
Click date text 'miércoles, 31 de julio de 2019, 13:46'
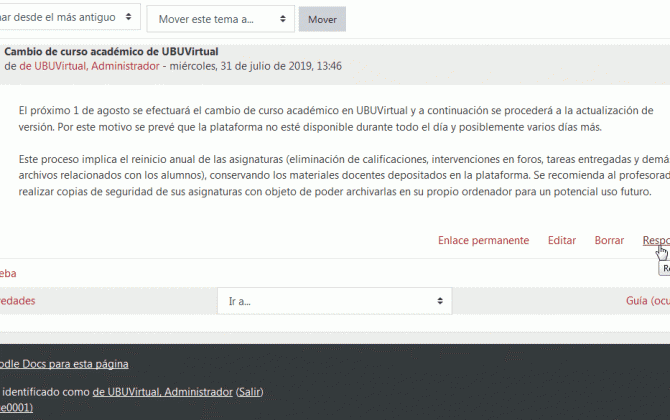click(x=256, y=66)
